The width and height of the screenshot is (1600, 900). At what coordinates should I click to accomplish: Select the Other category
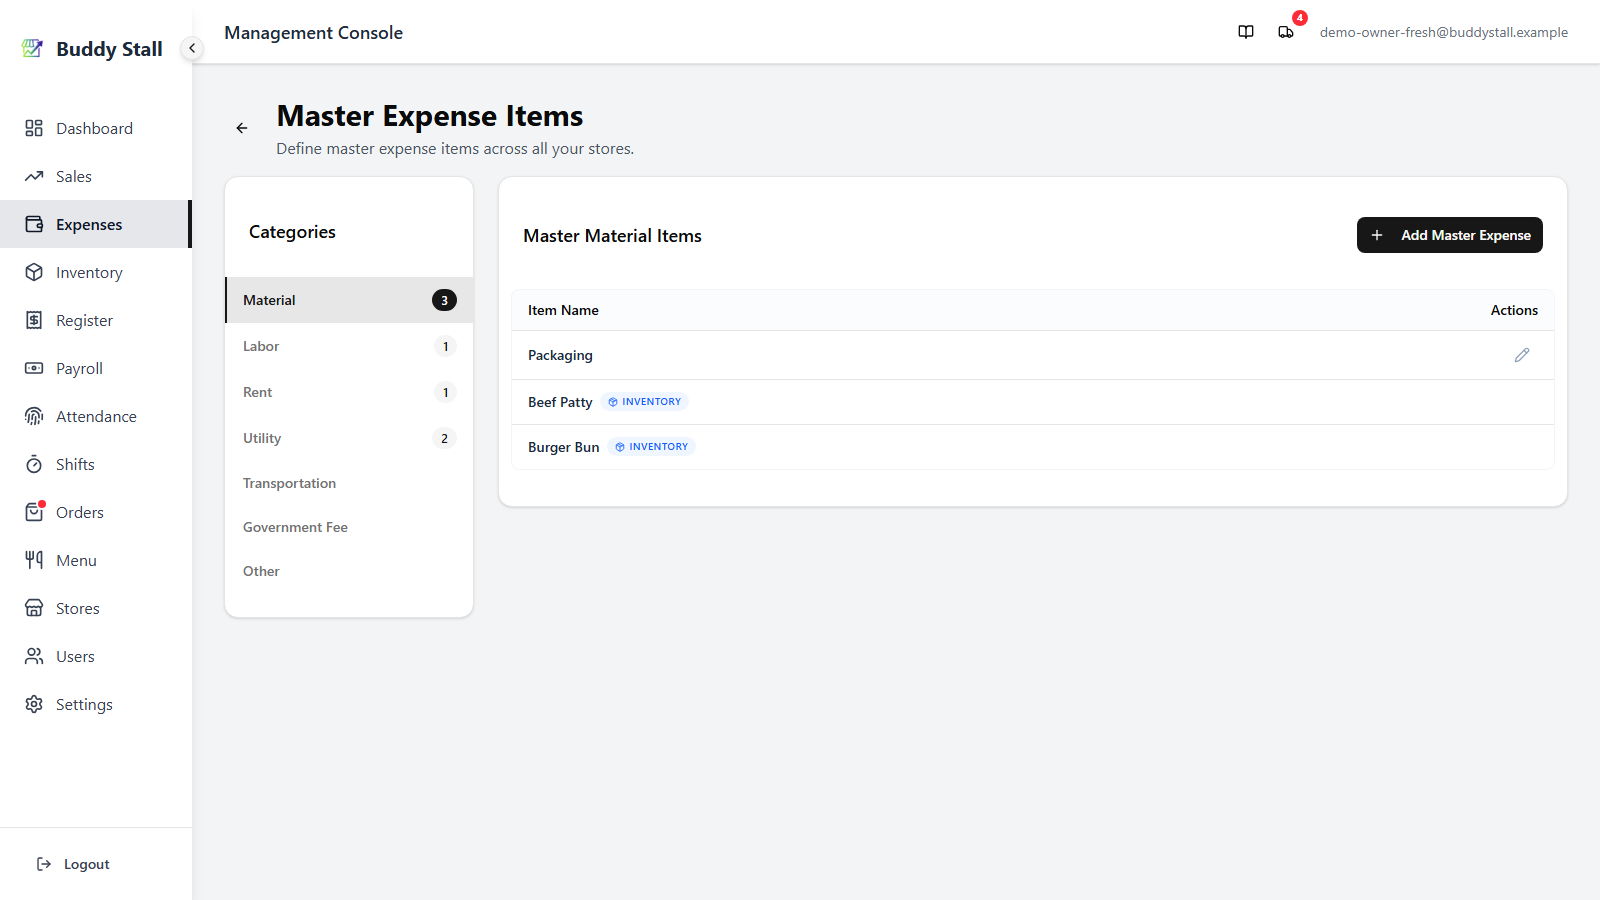point(349,571)
